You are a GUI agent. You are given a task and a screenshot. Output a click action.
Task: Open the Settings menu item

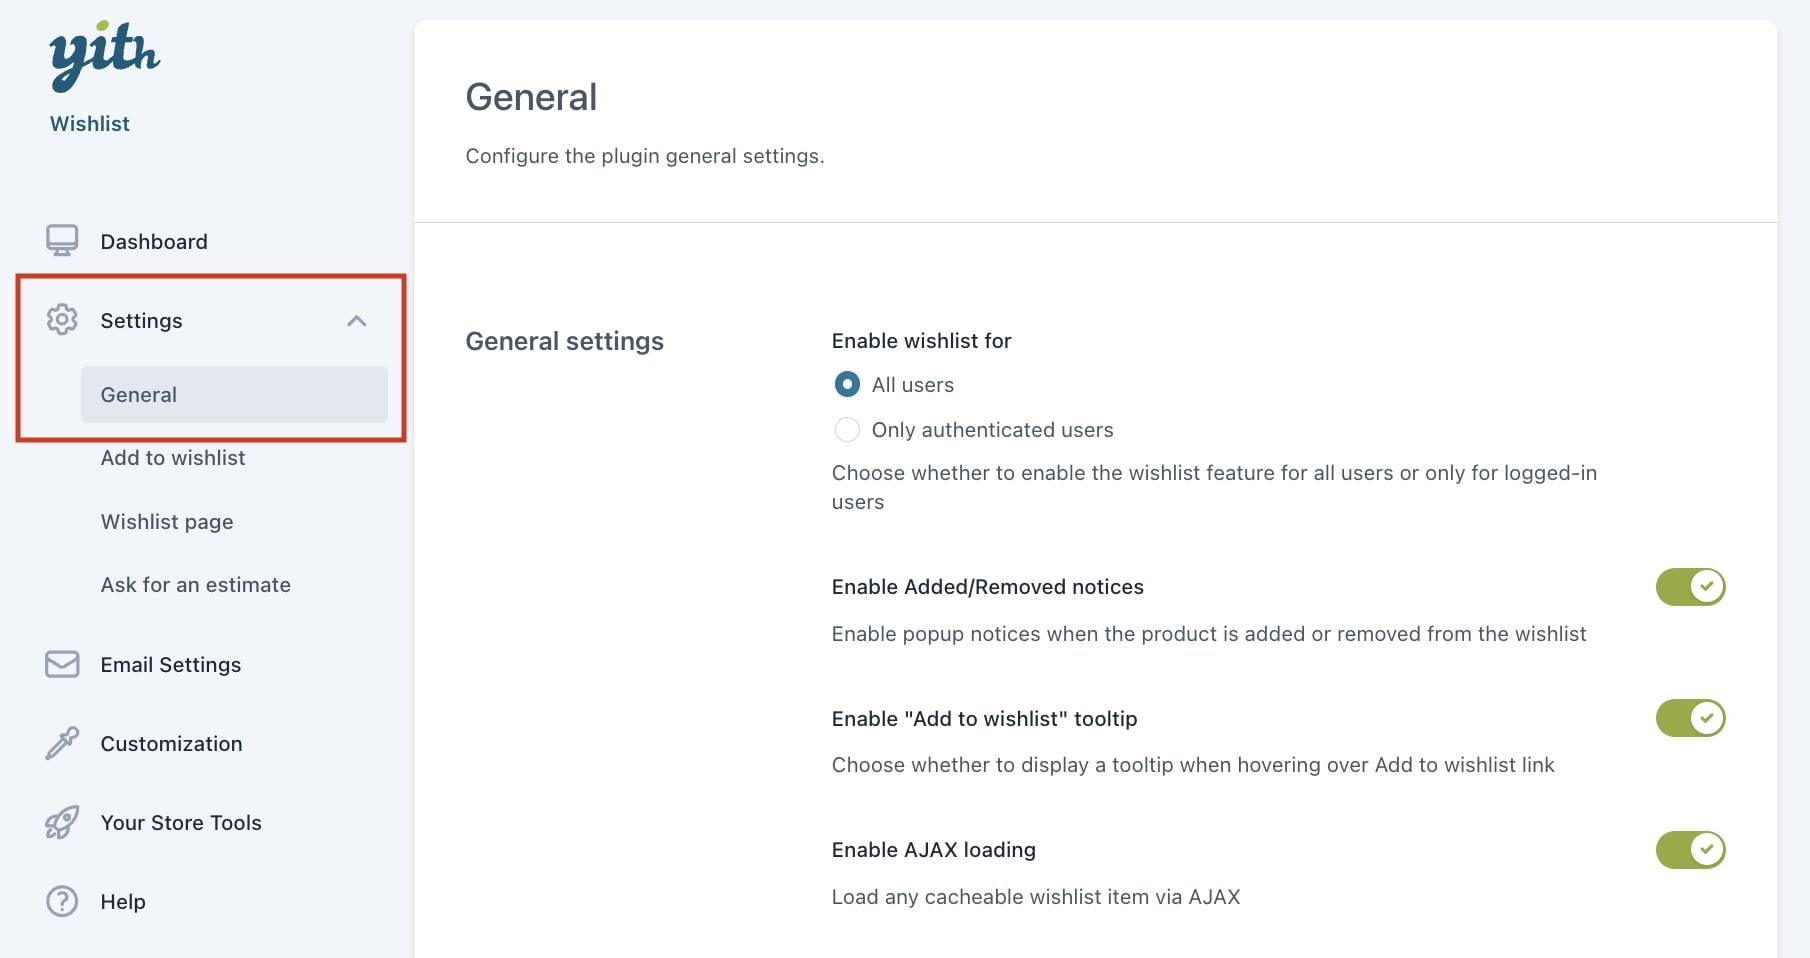[141, 320]
